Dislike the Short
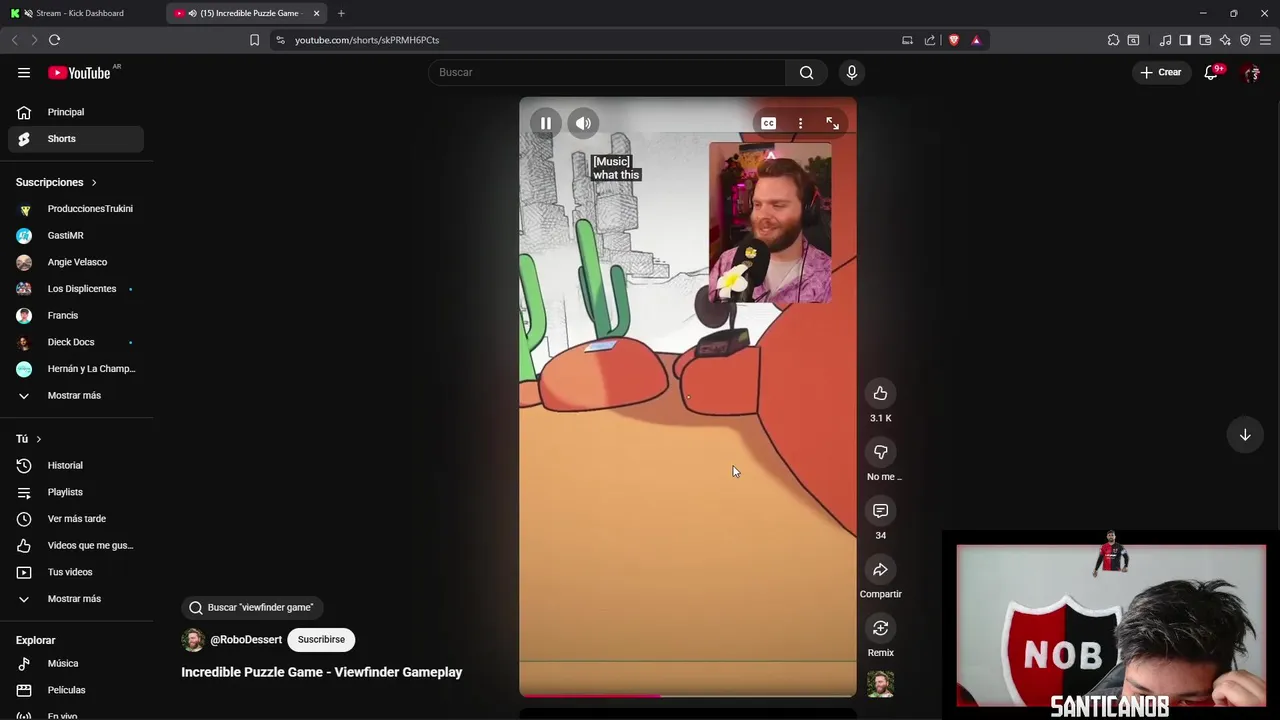The image size is (1280, 720). 880,452
